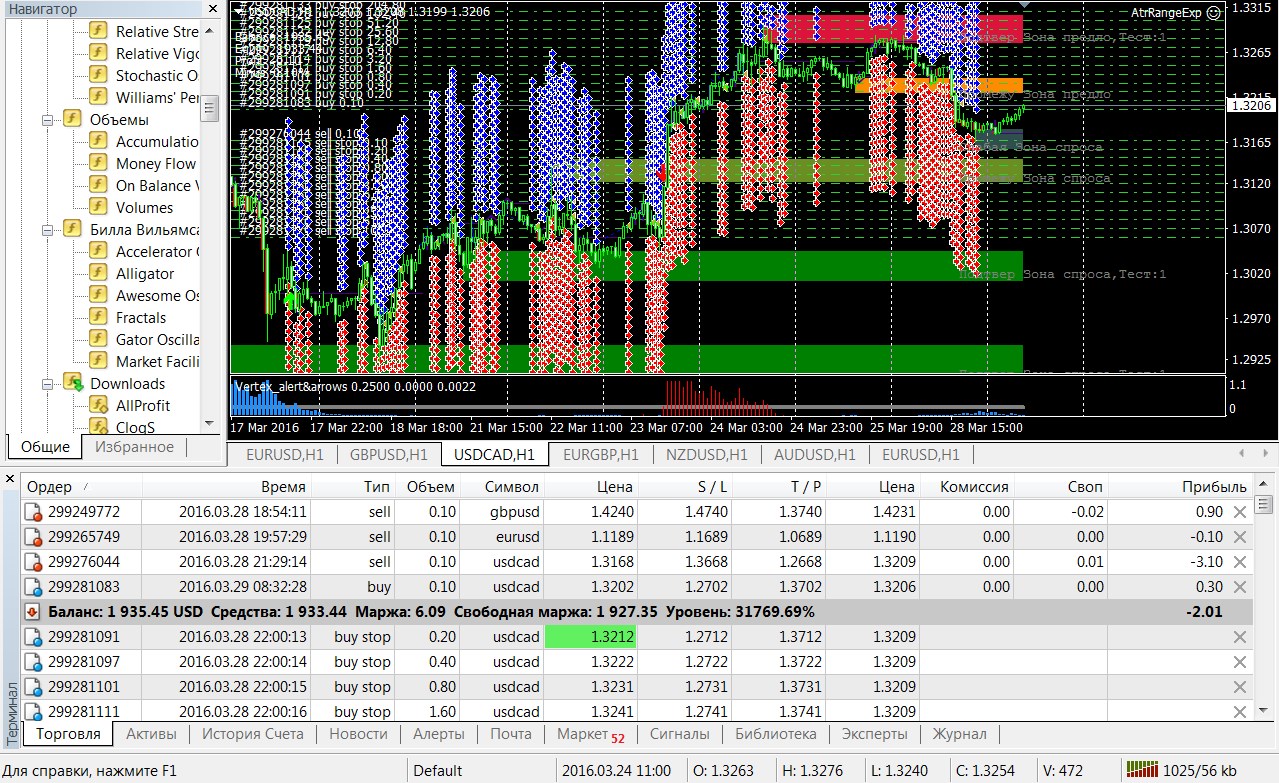Click order icon for ticket 299276044
The height and width of the screenshot is (783, 1279).
[34, 562]
